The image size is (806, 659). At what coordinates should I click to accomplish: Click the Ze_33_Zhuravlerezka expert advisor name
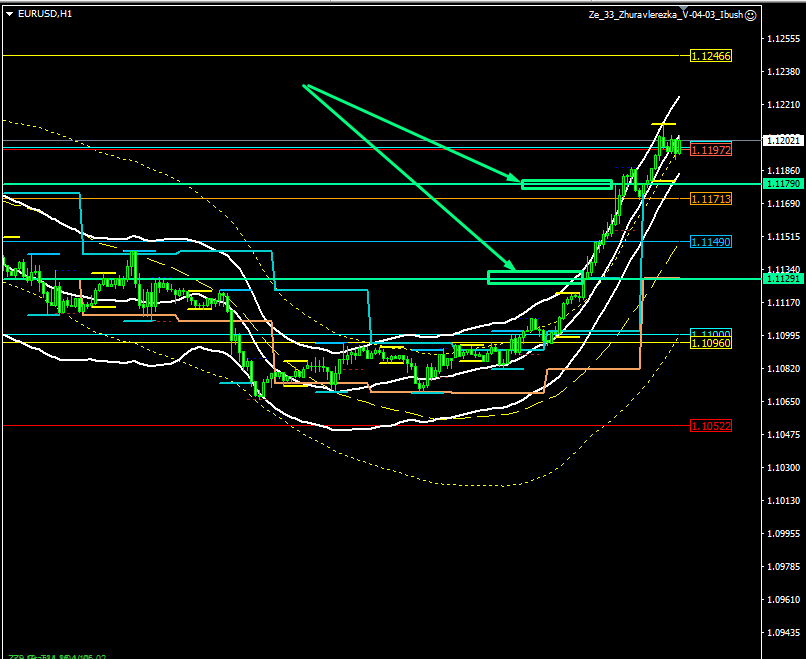pyautogui.click(x=666, y=15)
